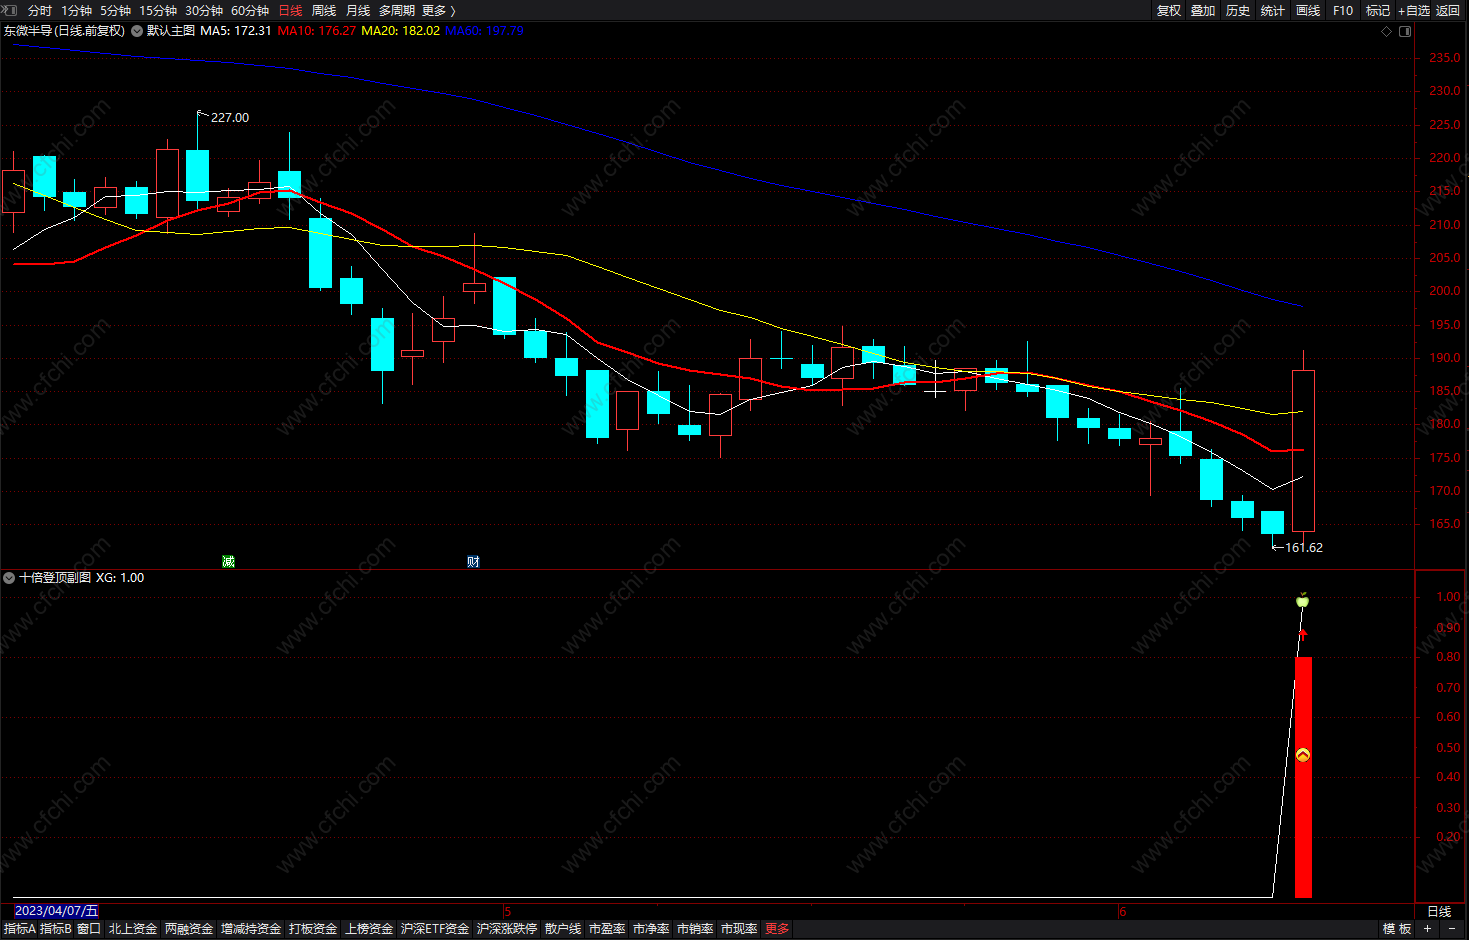Select the 30分钟 period
This screenshot has height=940, width=1469.
(204, 10)
